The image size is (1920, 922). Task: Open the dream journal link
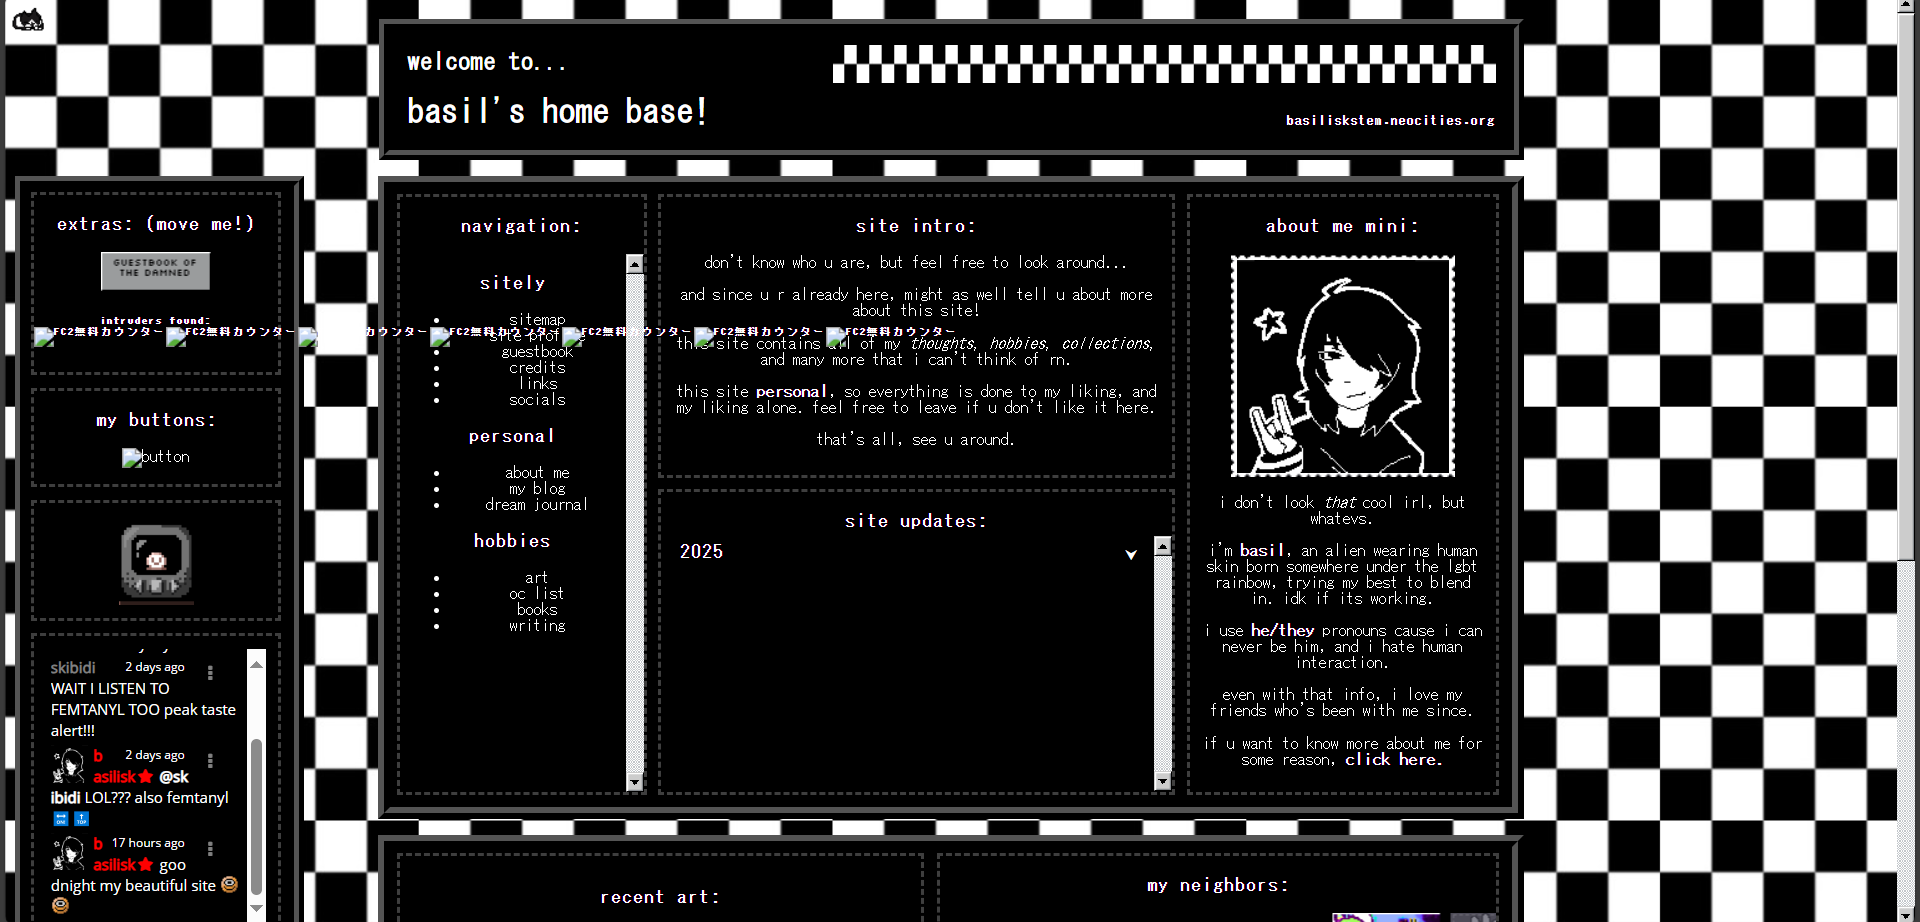click(x=537, y=505)
